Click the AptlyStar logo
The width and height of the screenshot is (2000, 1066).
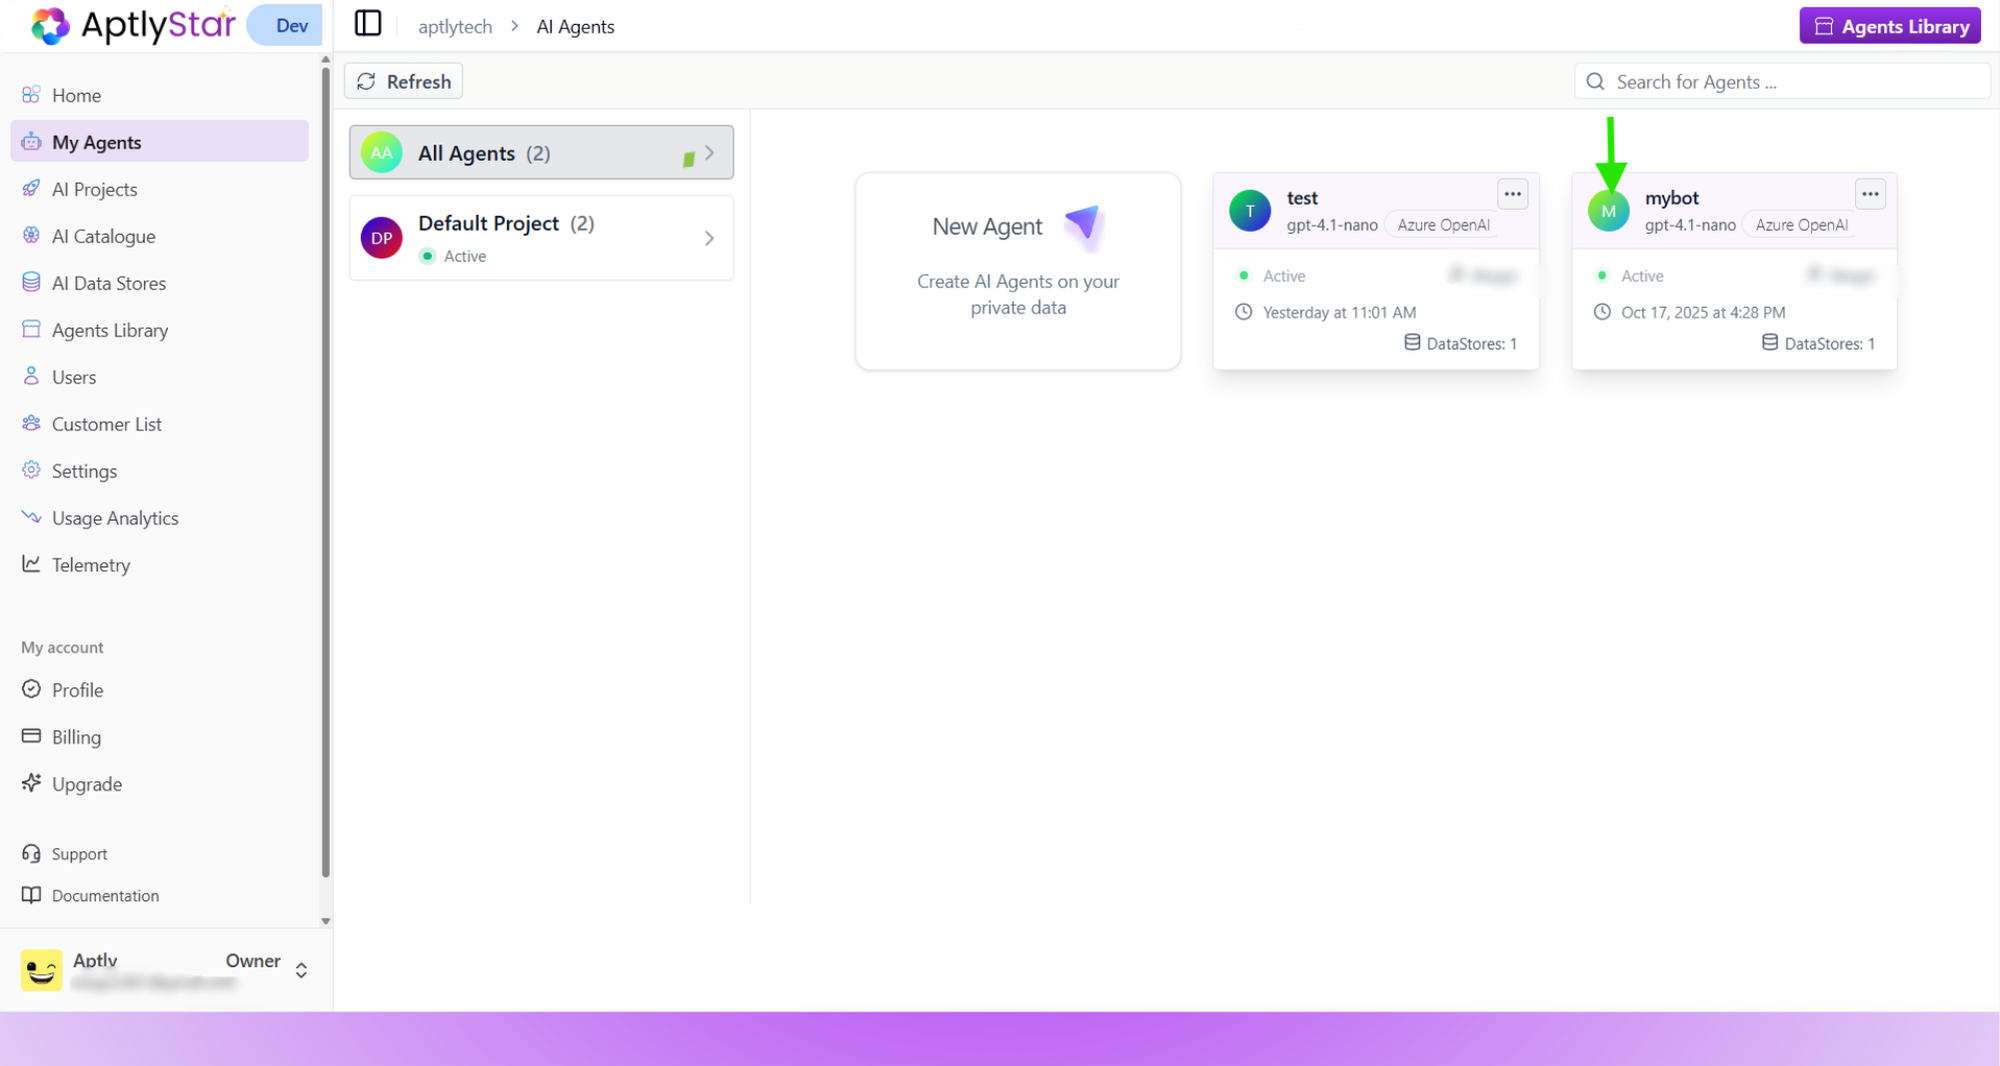pyautogui.click(x=133, y=25)
